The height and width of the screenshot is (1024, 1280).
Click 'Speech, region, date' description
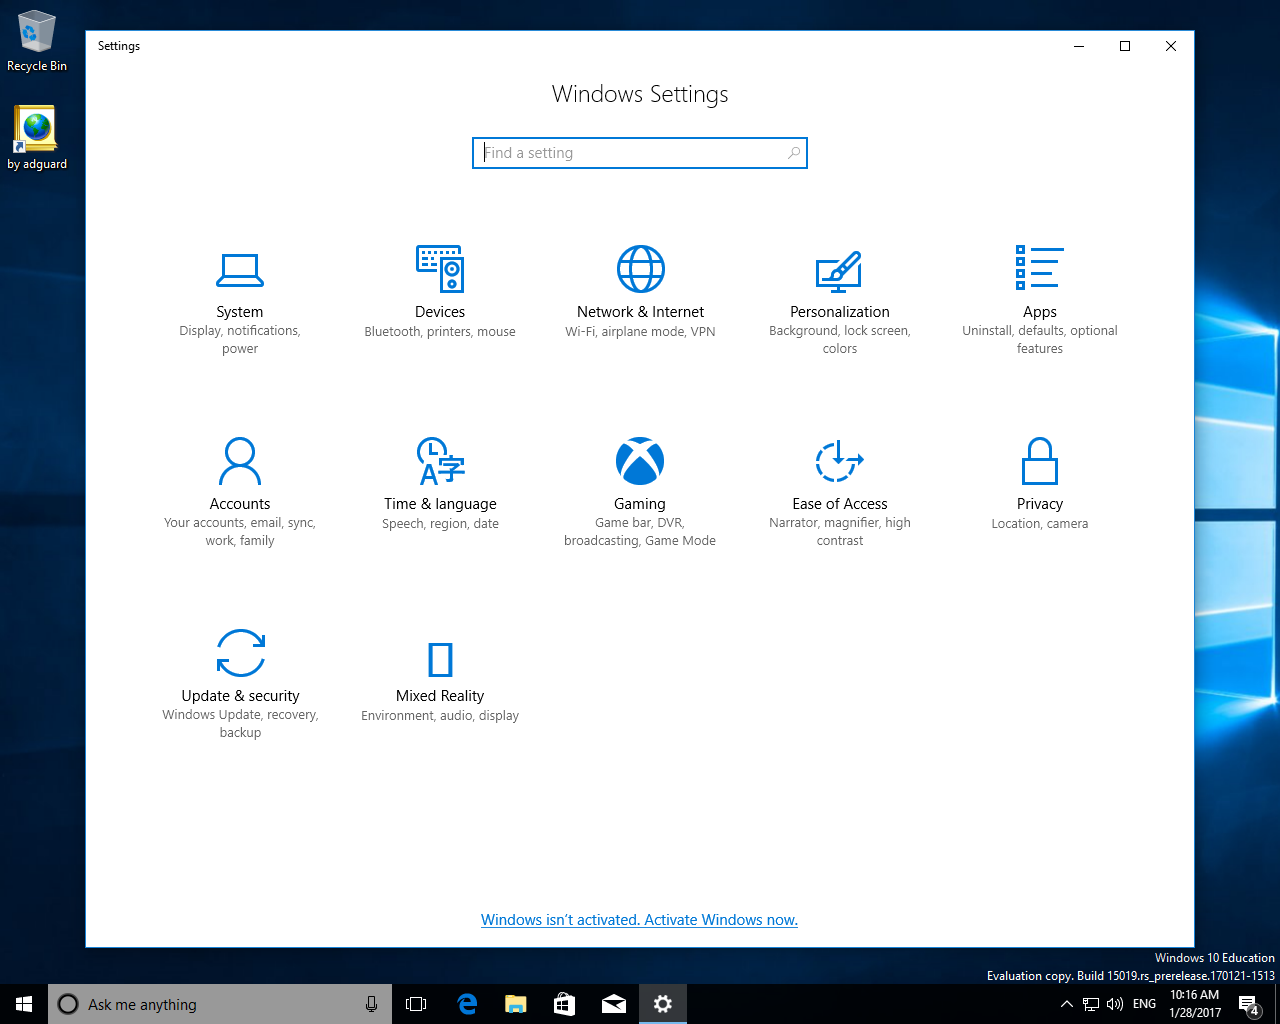440,524
